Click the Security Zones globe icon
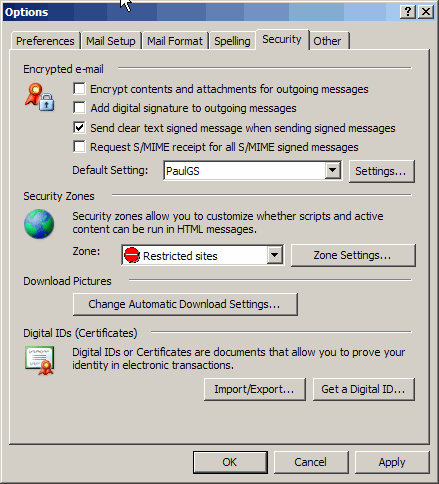Screen dimensions: 439x484 39,224
